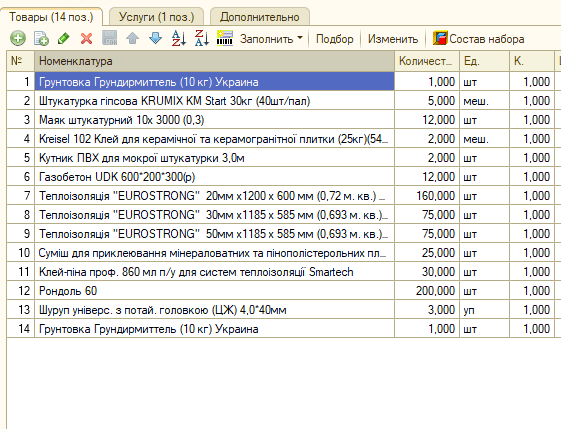The width and height of the screenshot is (561, 429).
Task: Select Kreisel 102 Клей для керамічної row
Action: 214,139
